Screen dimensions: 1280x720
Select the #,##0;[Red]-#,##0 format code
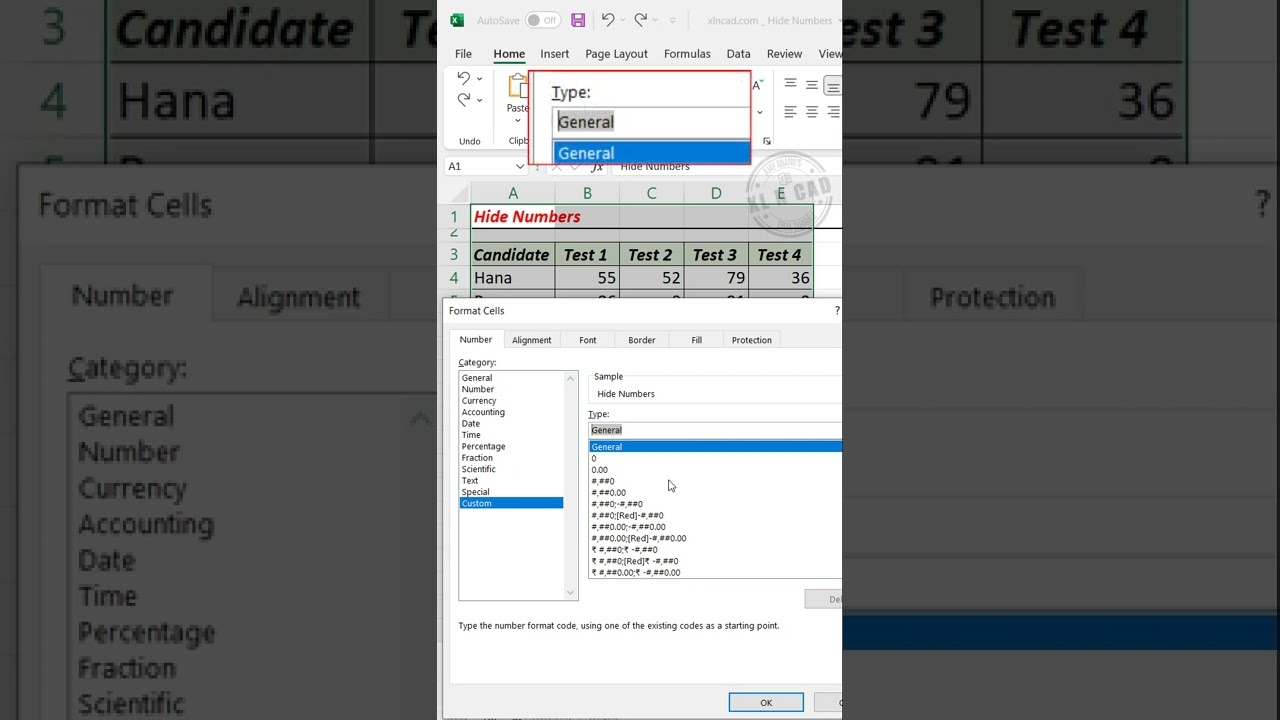715,516
